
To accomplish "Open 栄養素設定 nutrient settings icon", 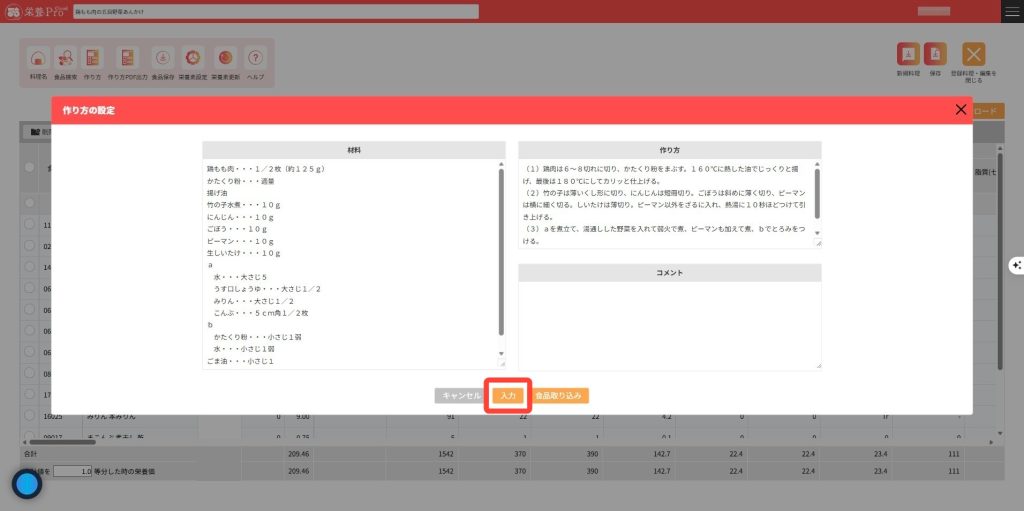I will (193, 59).
